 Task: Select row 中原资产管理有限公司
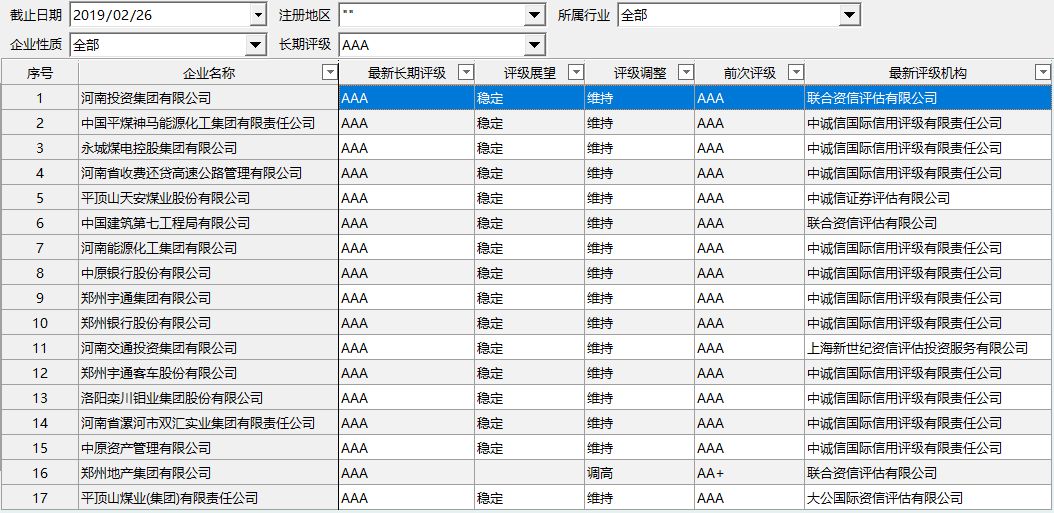tap(527, 448)
